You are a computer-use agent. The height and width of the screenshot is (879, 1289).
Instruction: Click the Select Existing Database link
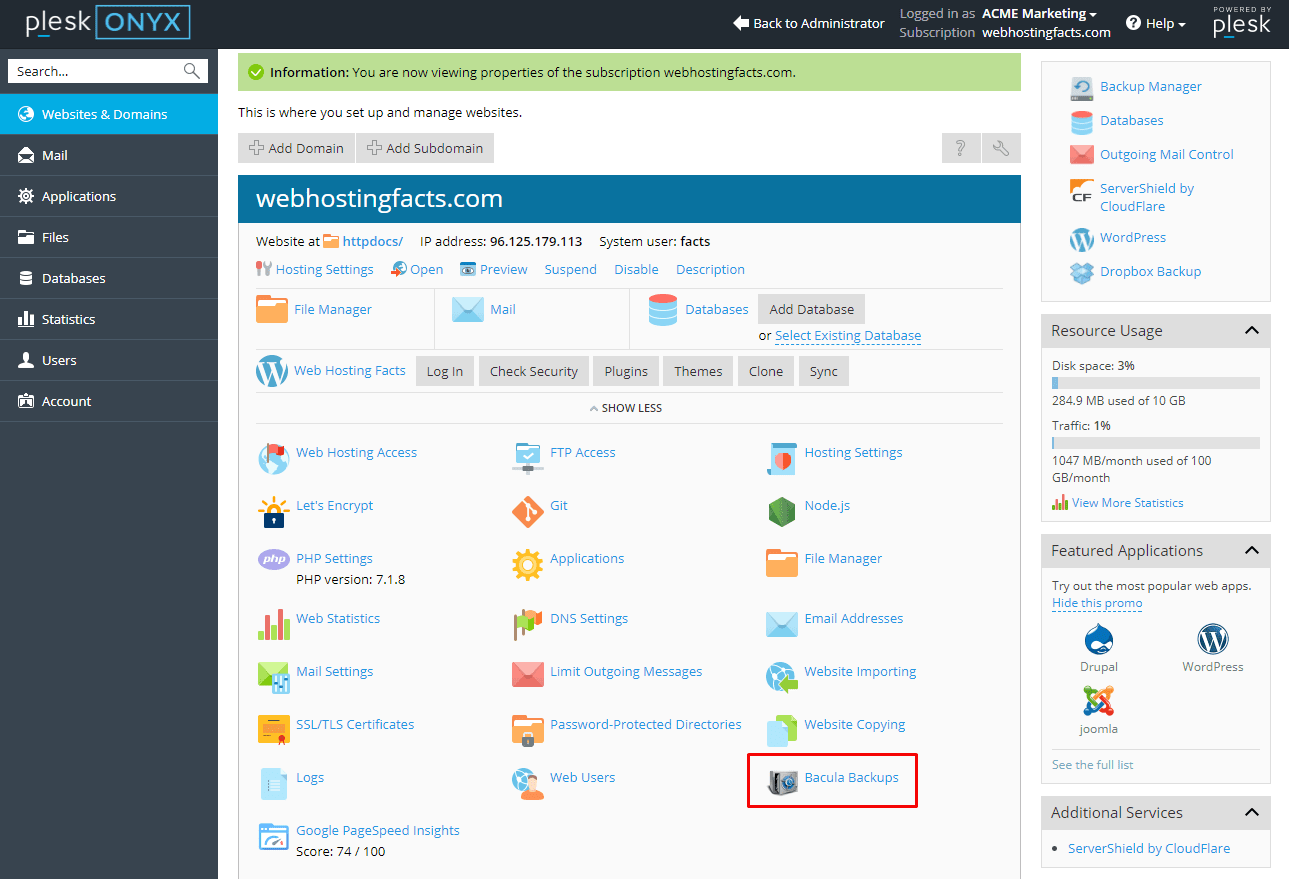tap(848, 336)
